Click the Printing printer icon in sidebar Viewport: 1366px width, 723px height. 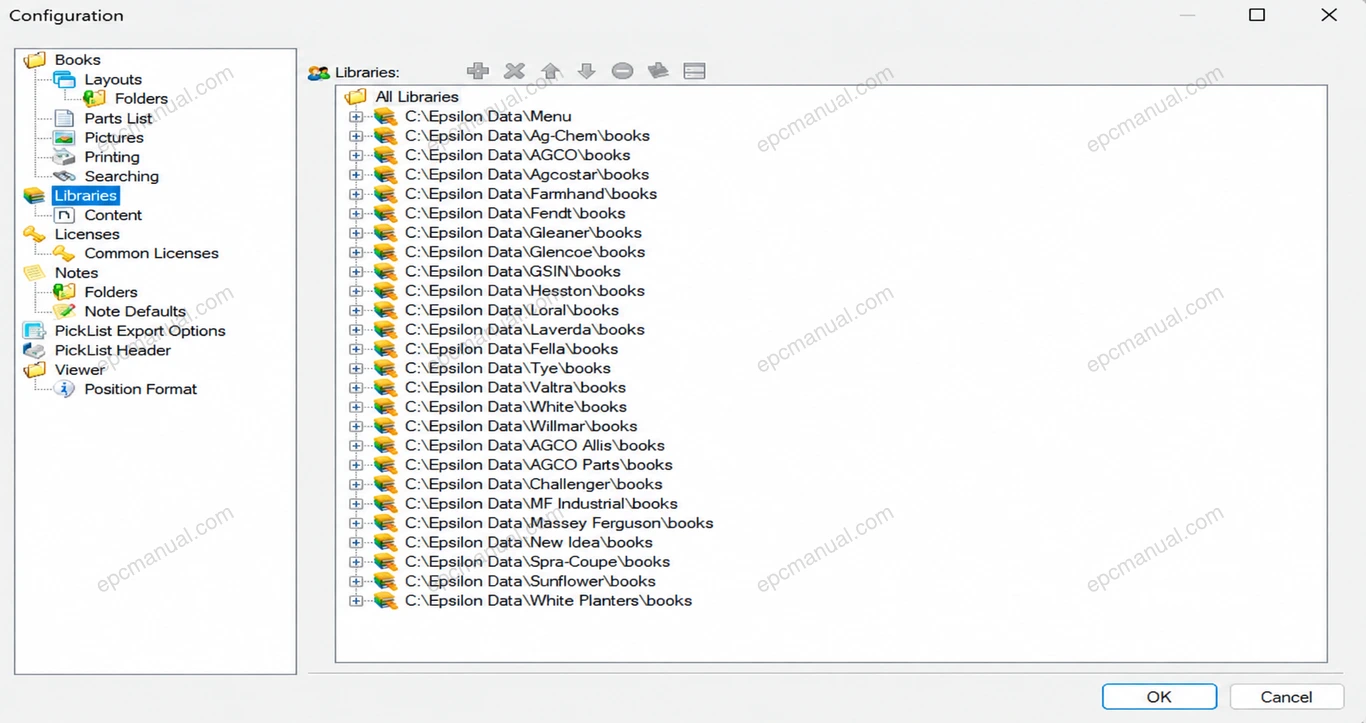(64, 157)
